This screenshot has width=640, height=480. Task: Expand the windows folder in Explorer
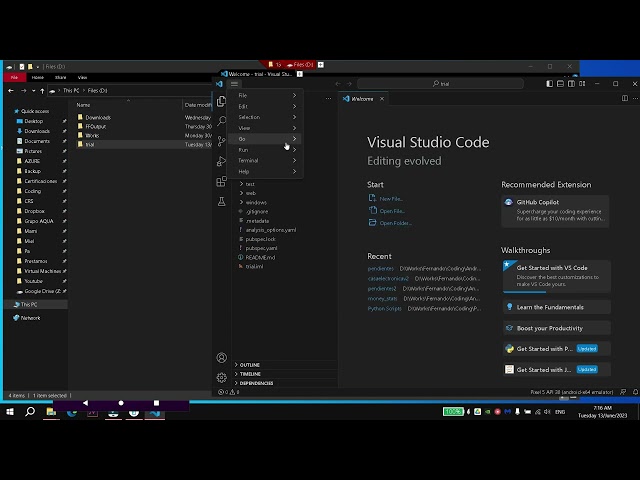[256, 202]
